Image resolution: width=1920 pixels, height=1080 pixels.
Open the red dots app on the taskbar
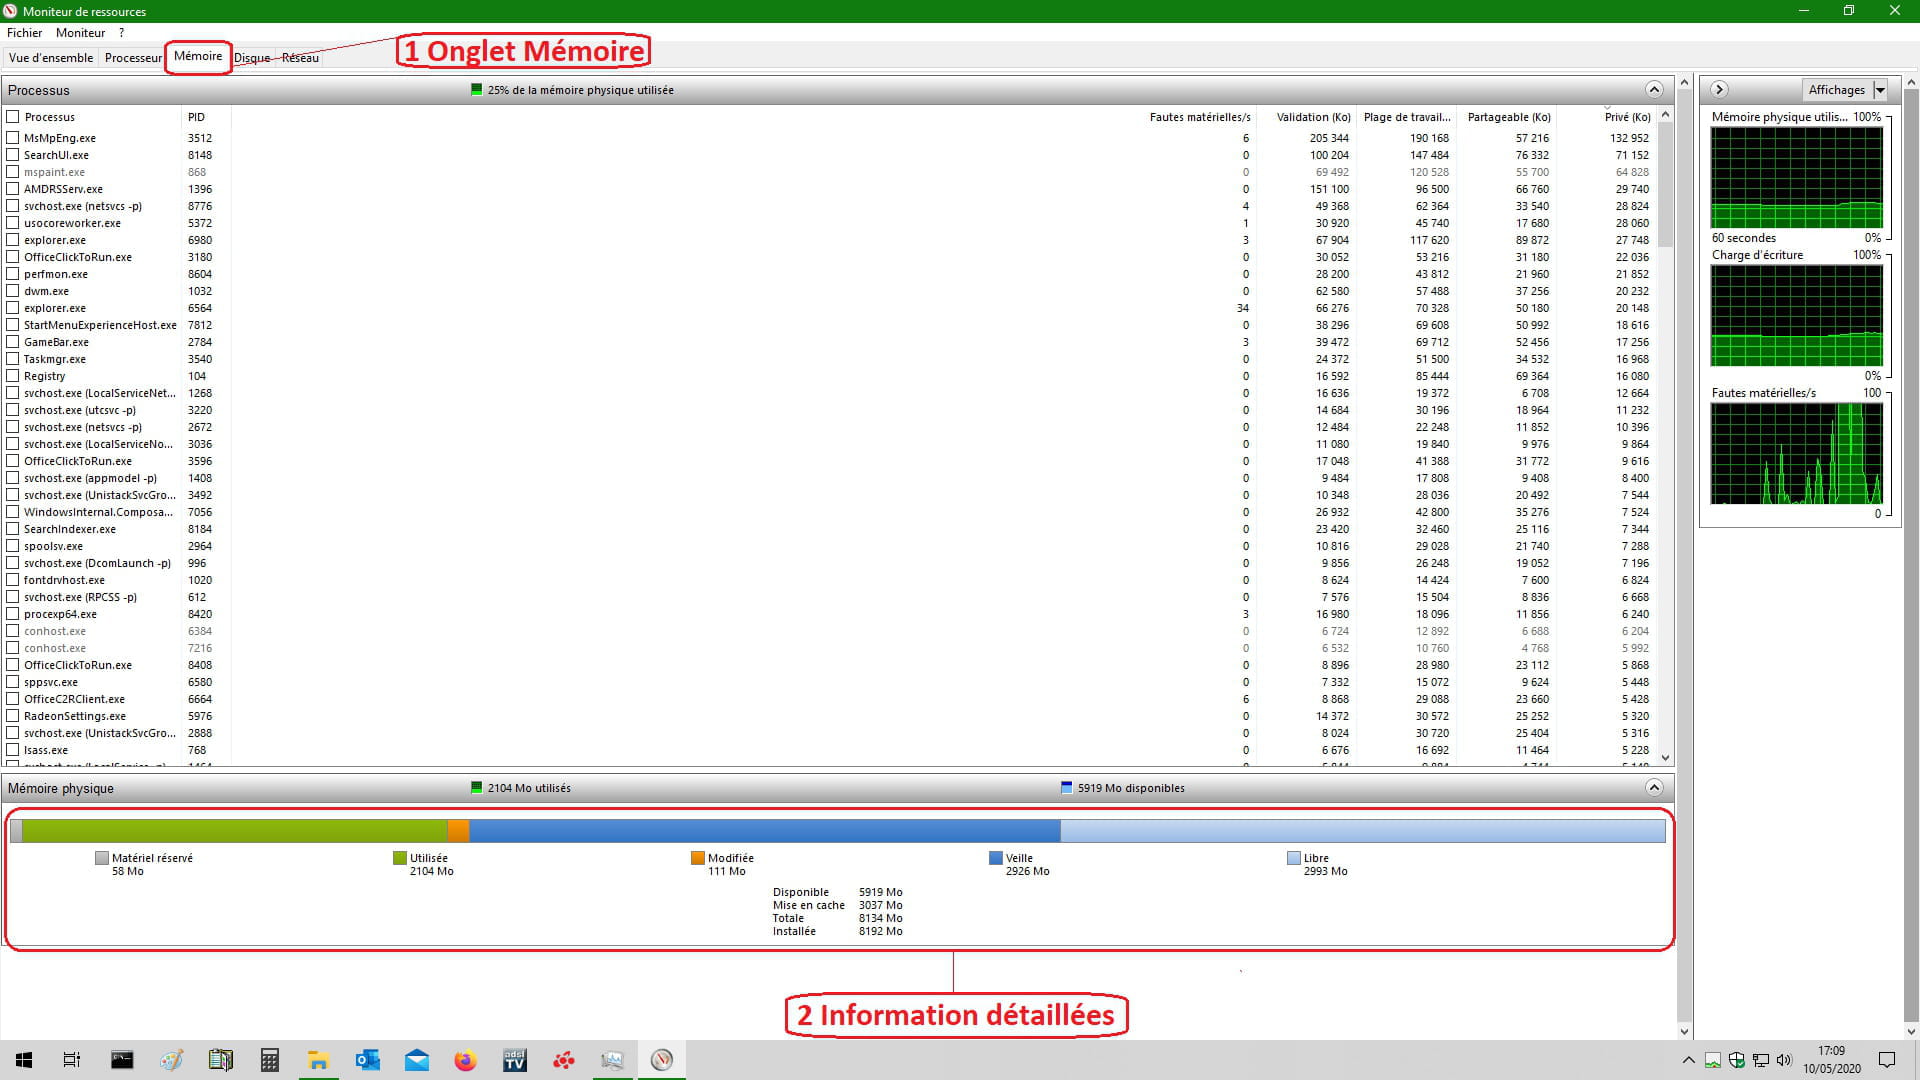click(x=563, y=1060)
